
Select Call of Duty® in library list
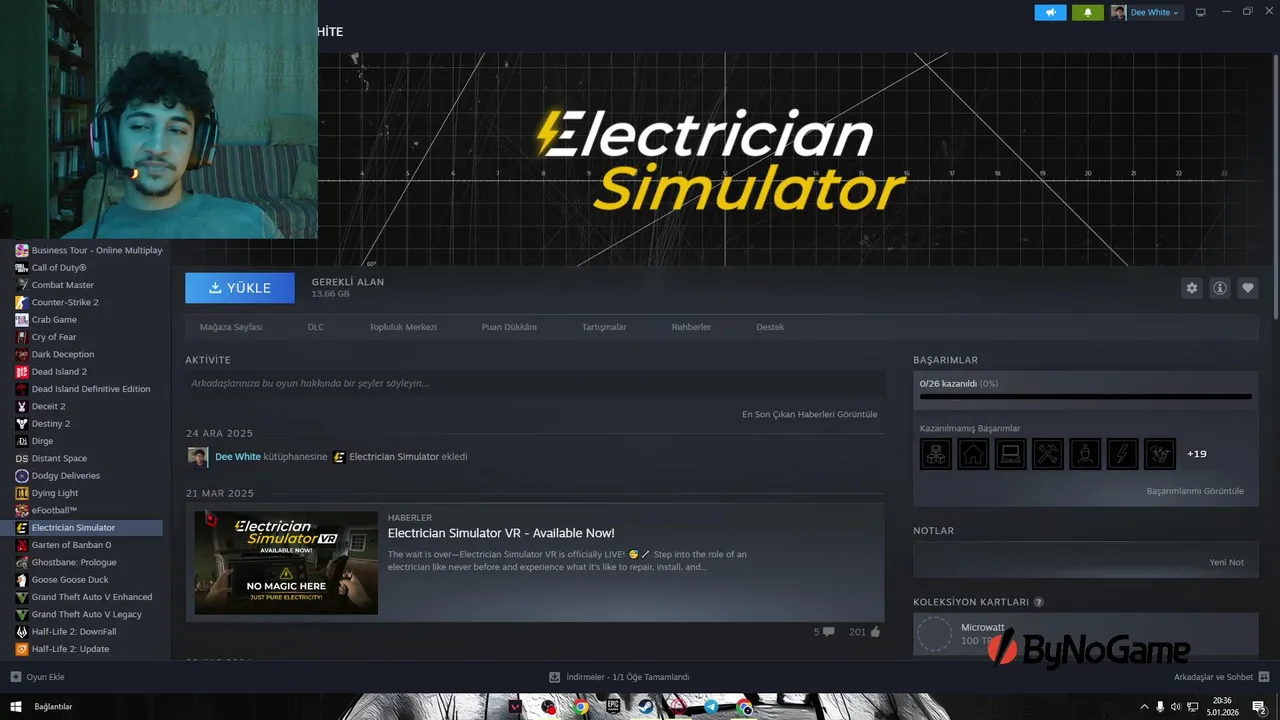59,268
